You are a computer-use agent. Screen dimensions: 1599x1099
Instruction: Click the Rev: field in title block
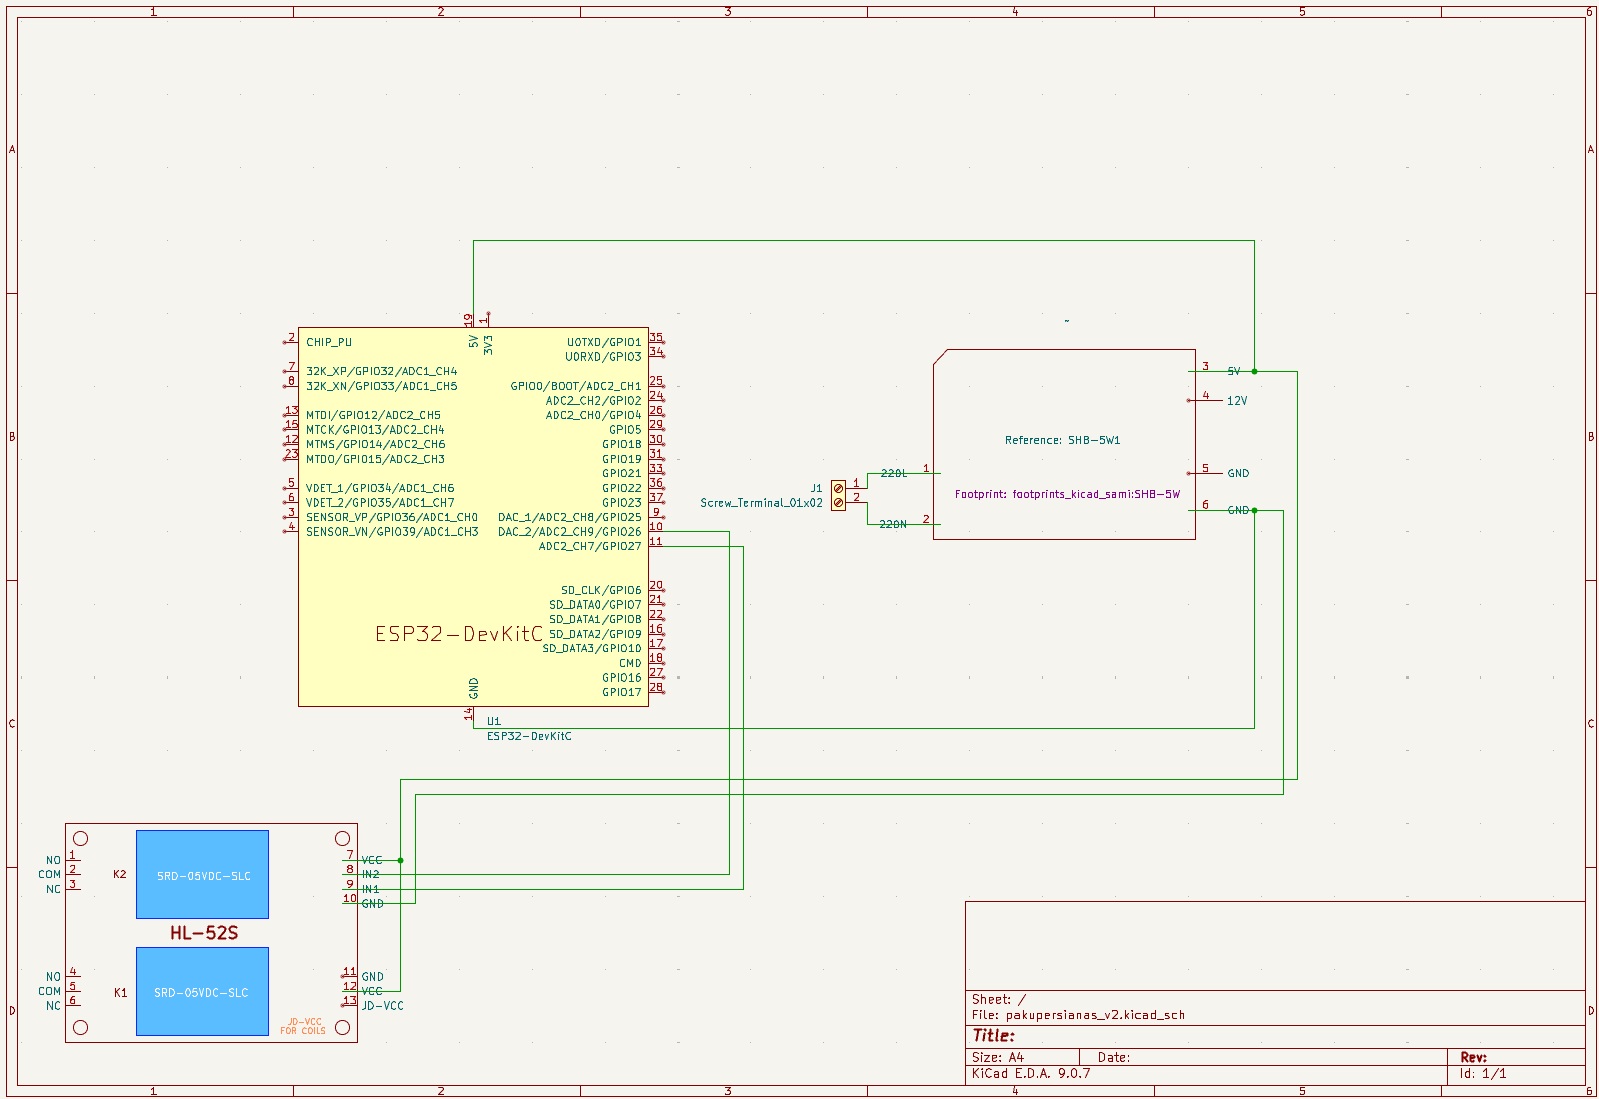click(1473, 1057)
